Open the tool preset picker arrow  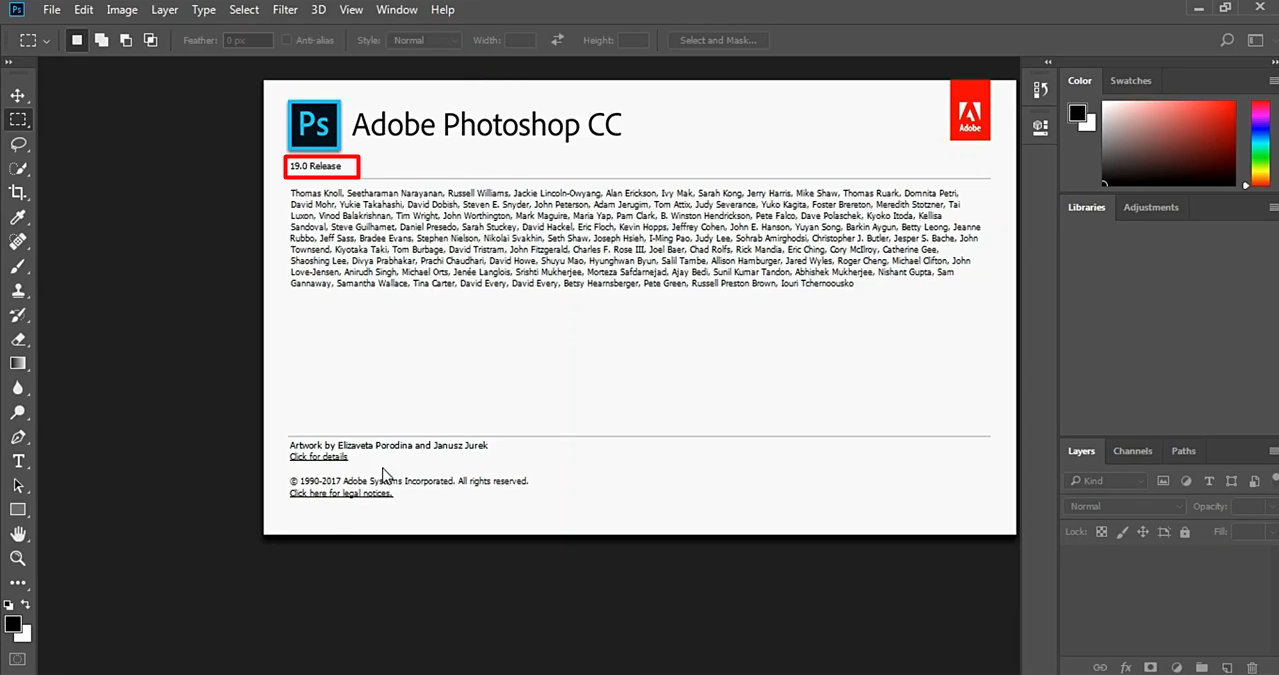tap(46, 41)
